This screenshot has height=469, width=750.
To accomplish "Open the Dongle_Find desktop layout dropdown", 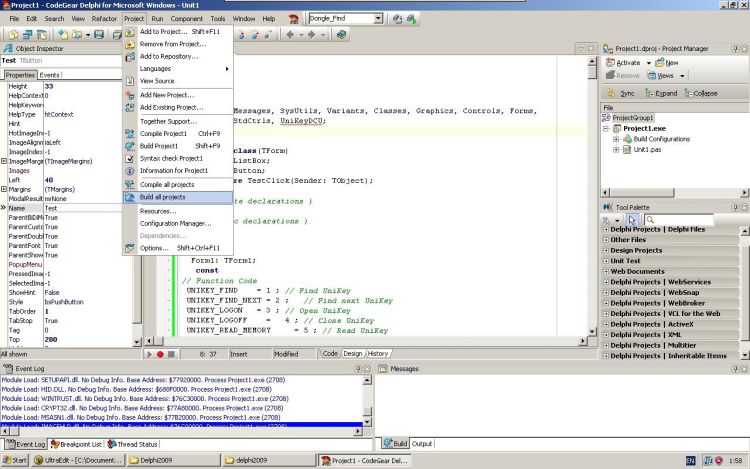I will (378, 19).
